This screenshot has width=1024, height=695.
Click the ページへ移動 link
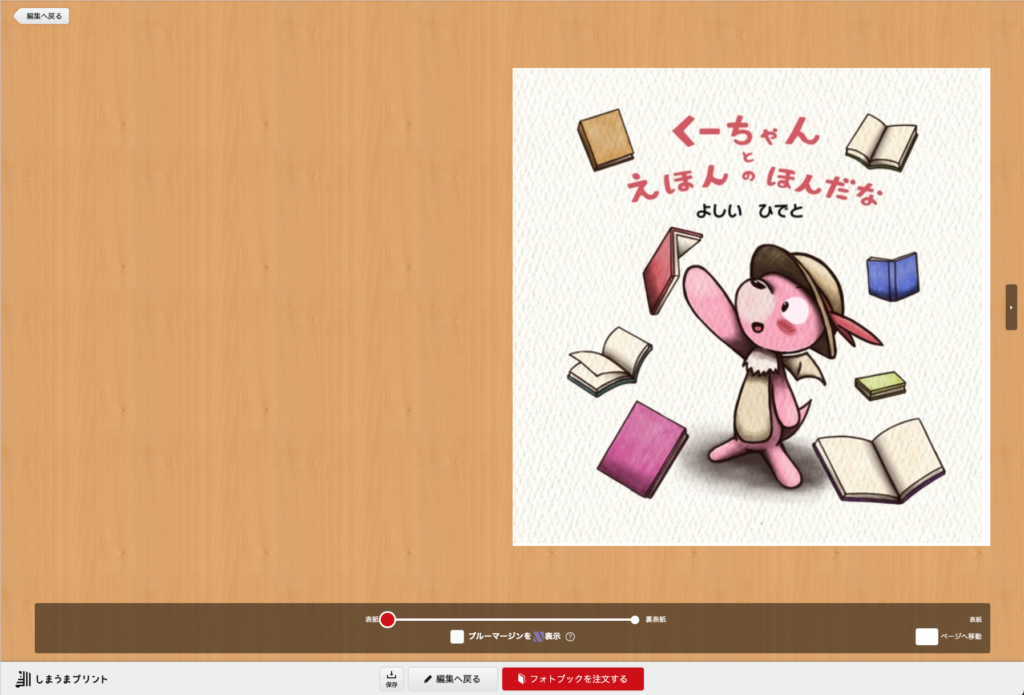click(x=961, y=636)
